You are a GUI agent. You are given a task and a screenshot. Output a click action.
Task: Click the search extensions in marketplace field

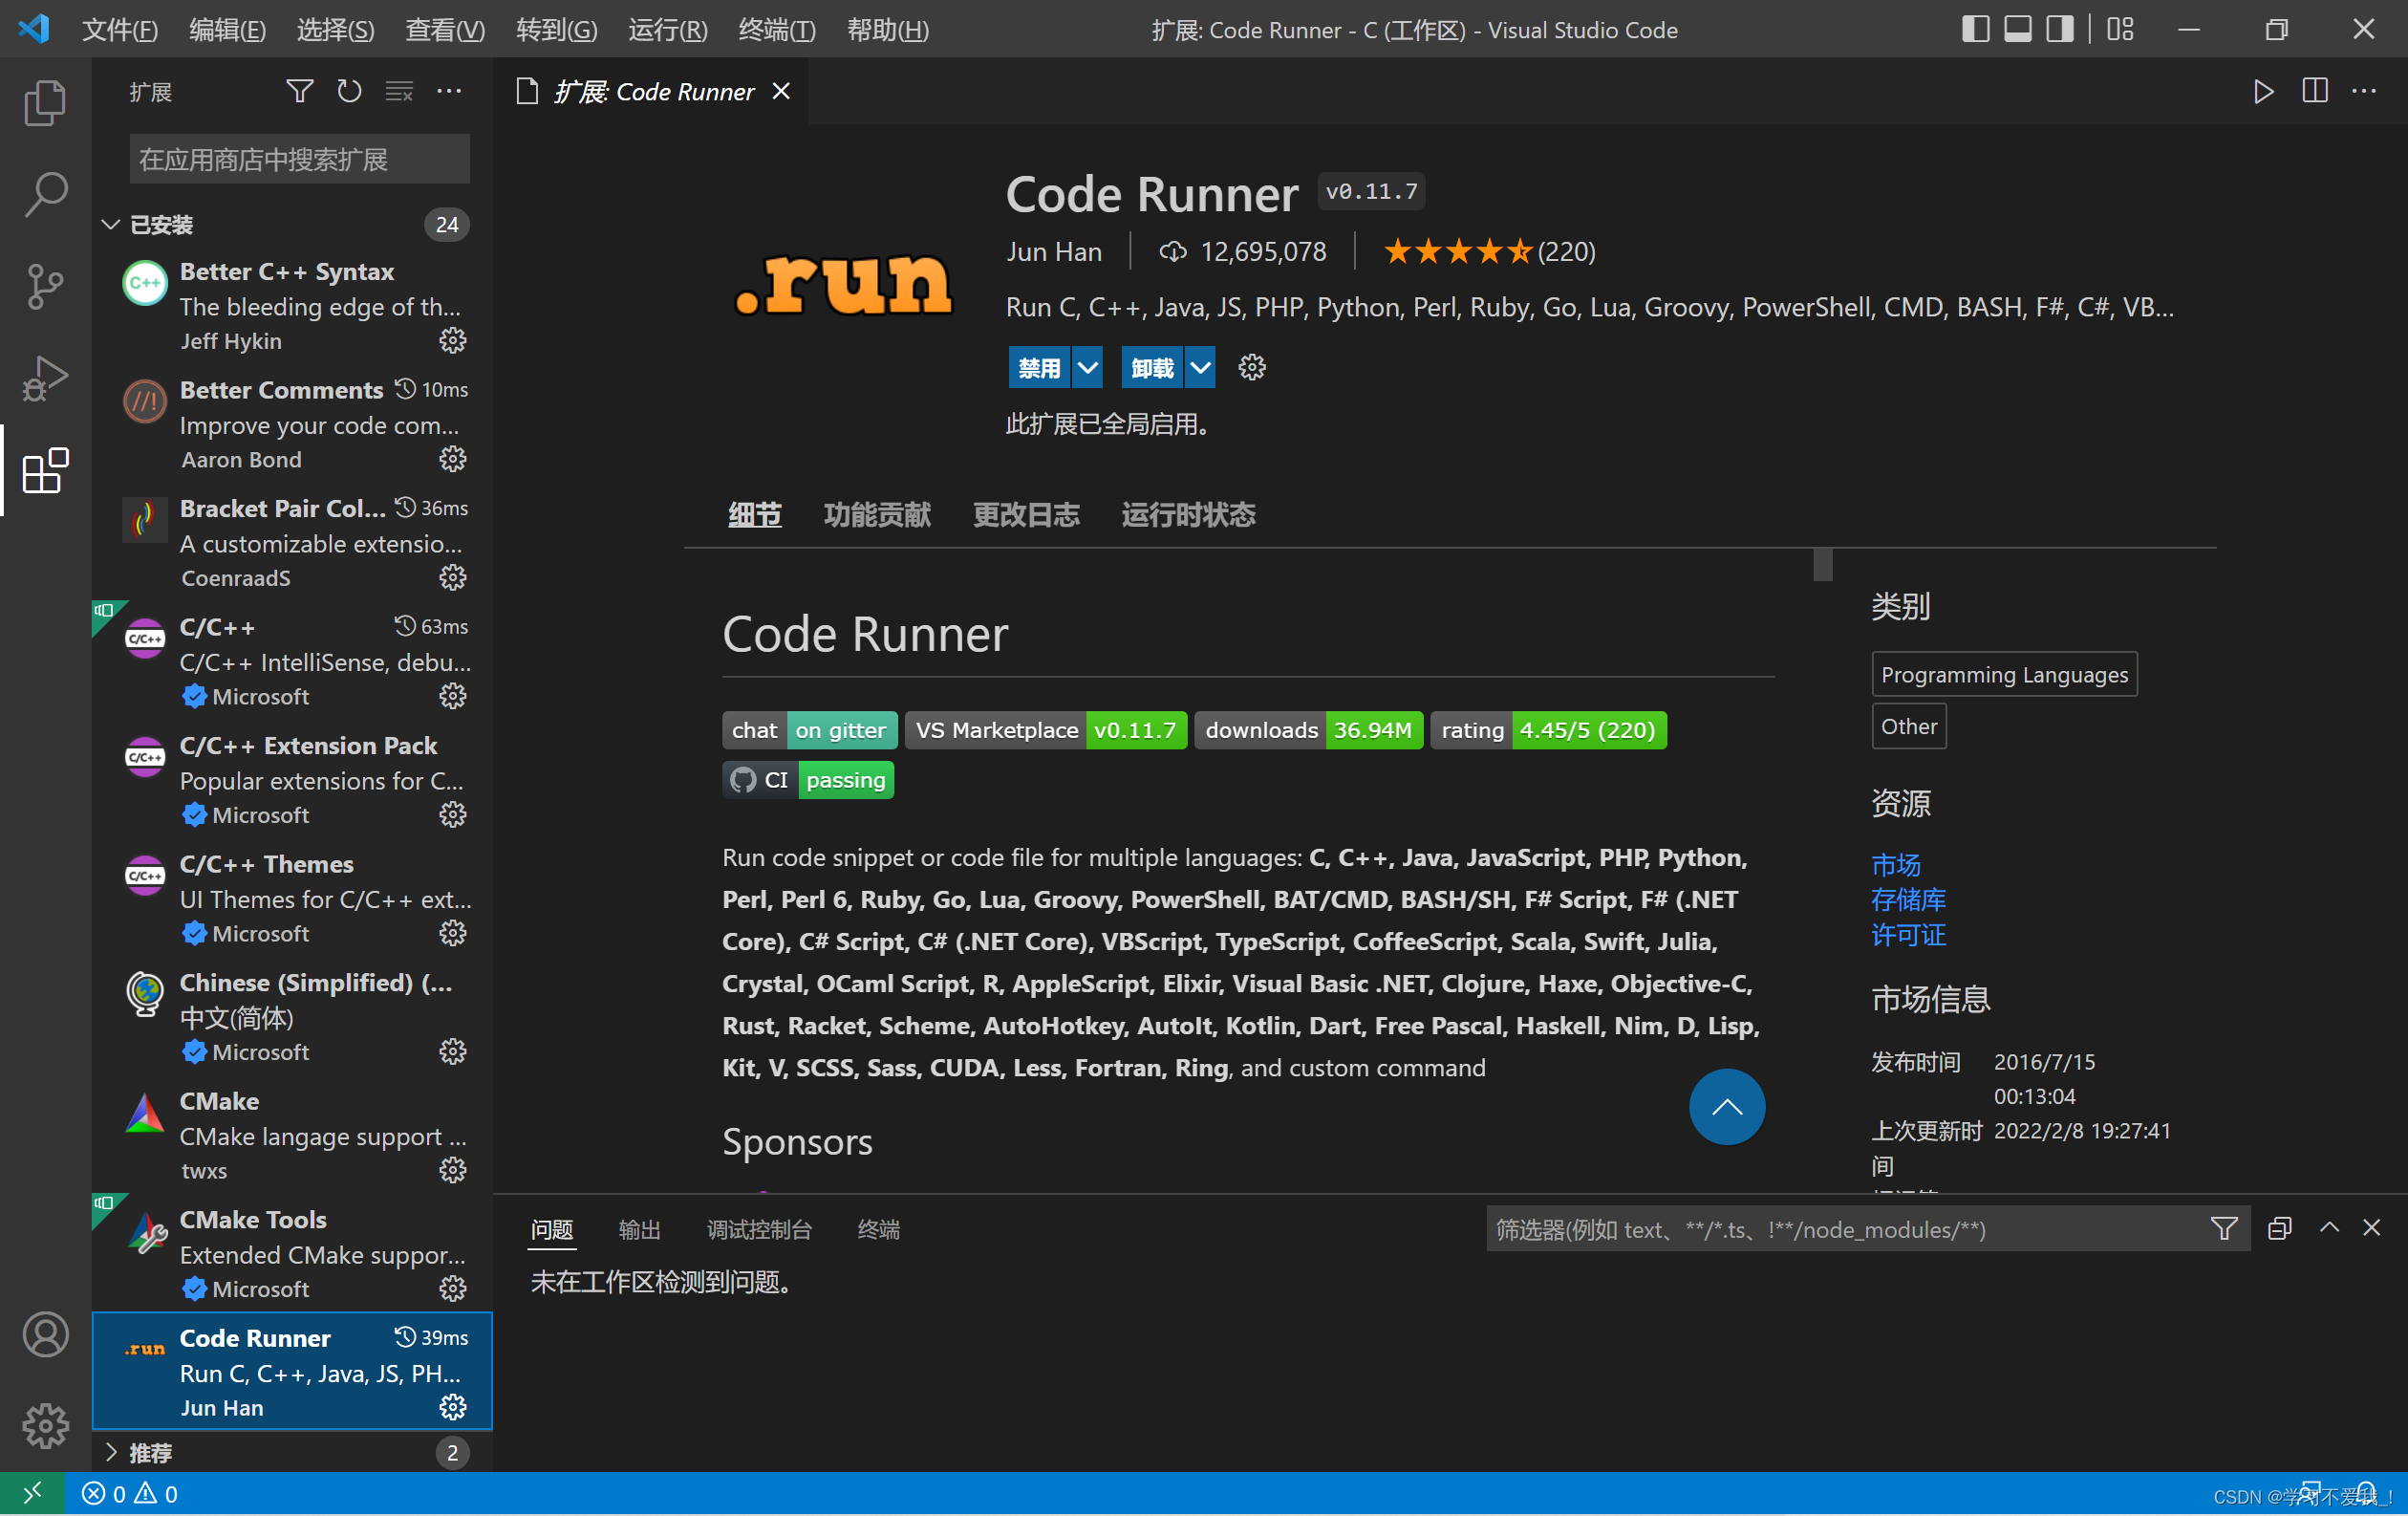tap(299, 160)
